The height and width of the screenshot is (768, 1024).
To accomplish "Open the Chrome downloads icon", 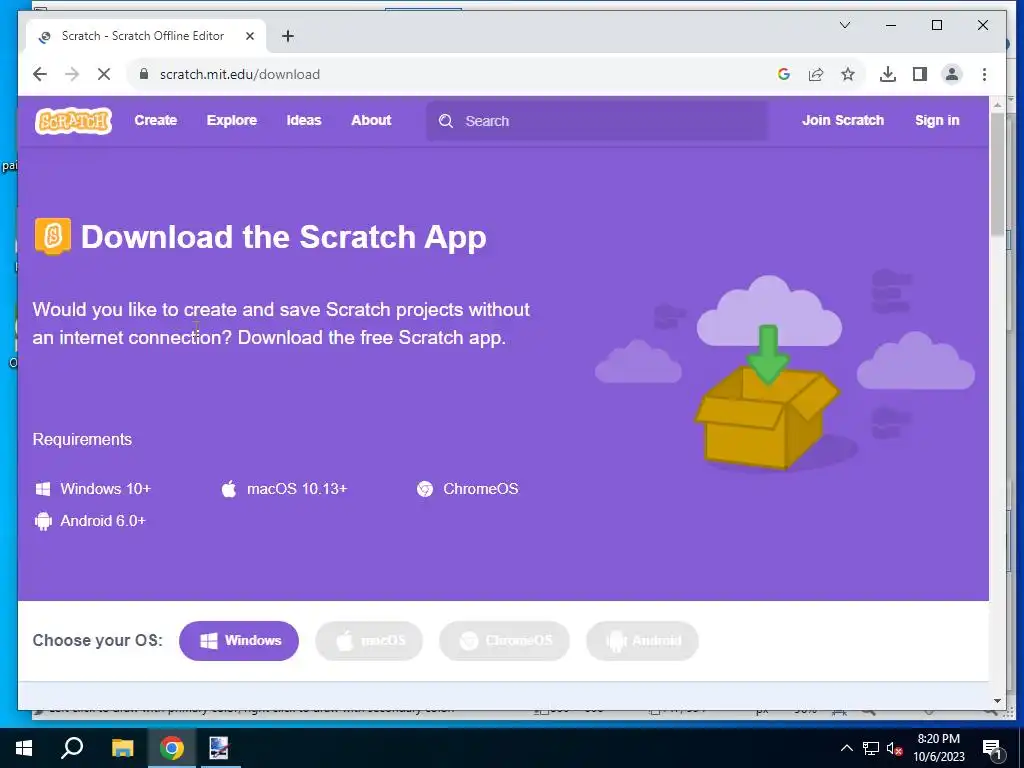I will (888, 74).
